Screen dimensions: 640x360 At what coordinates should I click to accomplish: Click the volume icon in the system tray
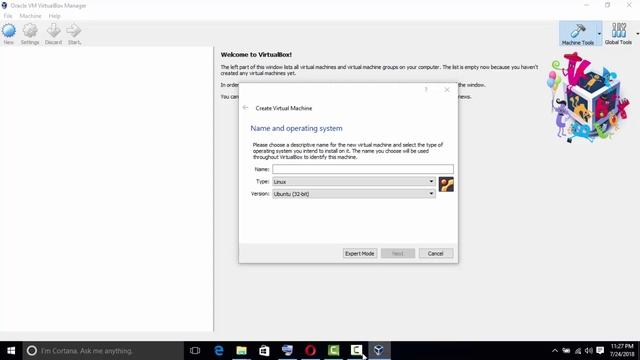point(589,351)
